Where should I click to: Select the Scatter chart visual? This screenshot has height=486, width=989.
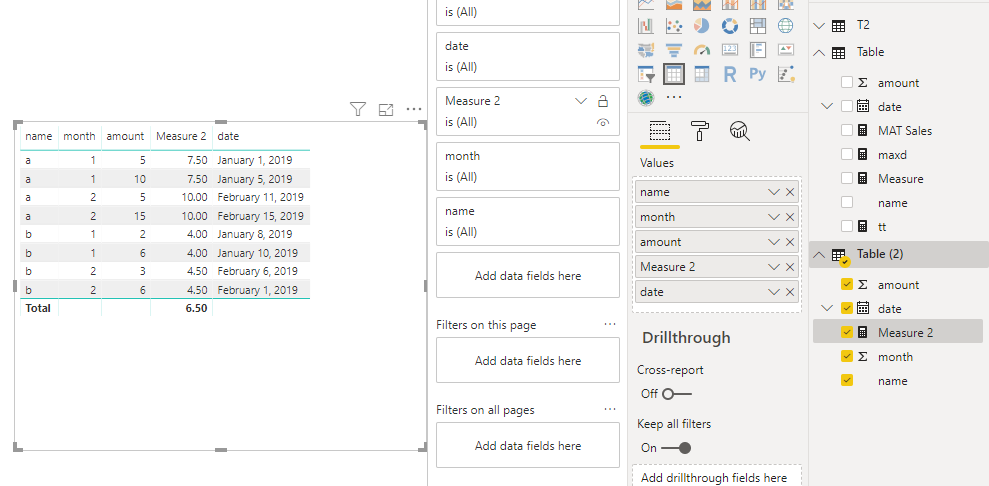point(674,26)
